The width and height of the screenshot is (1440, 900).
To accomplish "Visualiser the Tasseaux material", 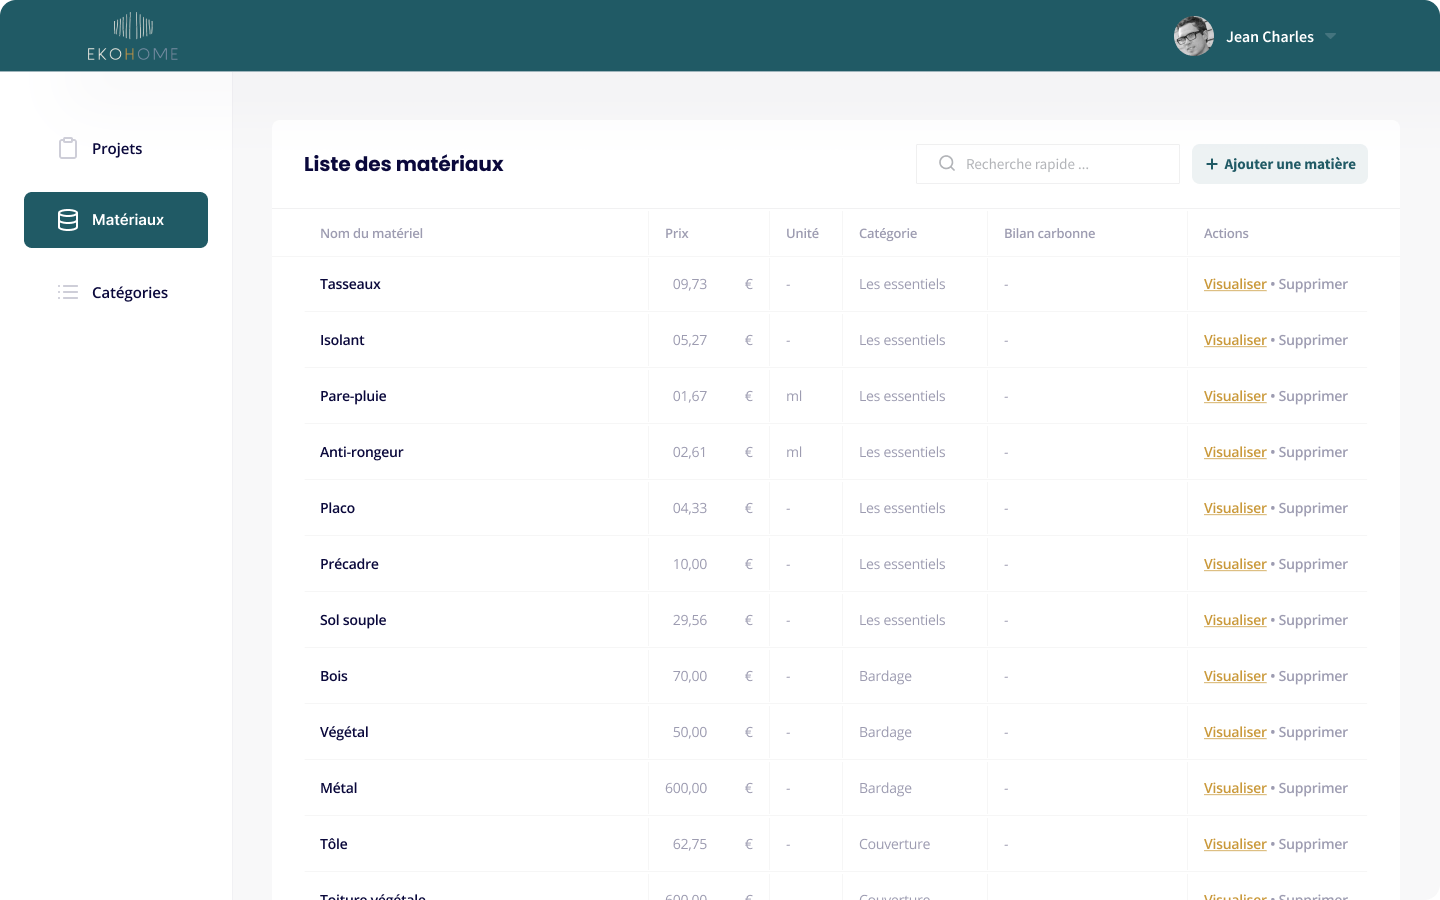I will (x=1235, y=284).
